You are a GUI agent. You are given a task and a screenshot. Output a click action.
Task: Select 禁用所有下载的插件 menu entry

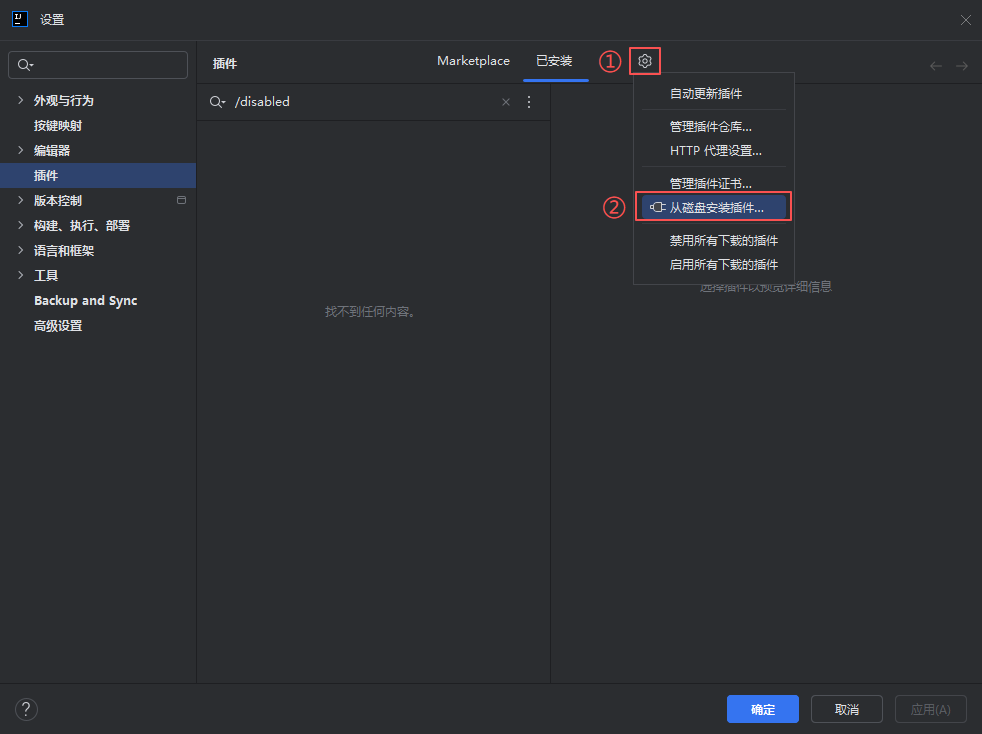pyautogui.click(x=723, y=241)
